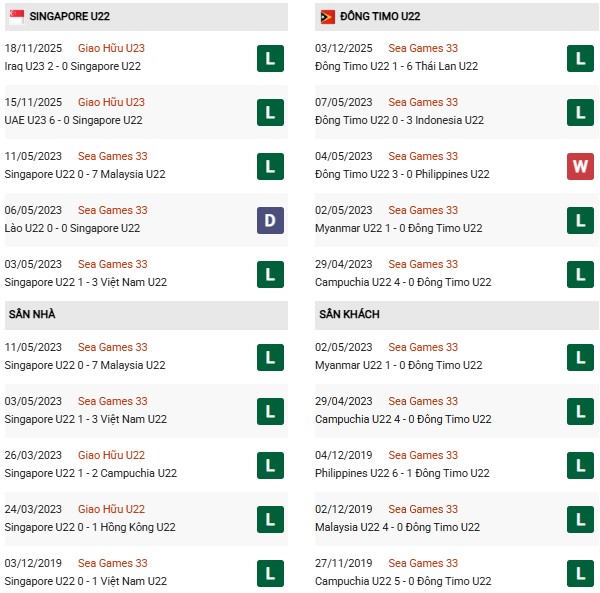Click L badge for Hồng Kông U22 match
Viewport: 600px width, 593px height.
[x=269, y=519]
